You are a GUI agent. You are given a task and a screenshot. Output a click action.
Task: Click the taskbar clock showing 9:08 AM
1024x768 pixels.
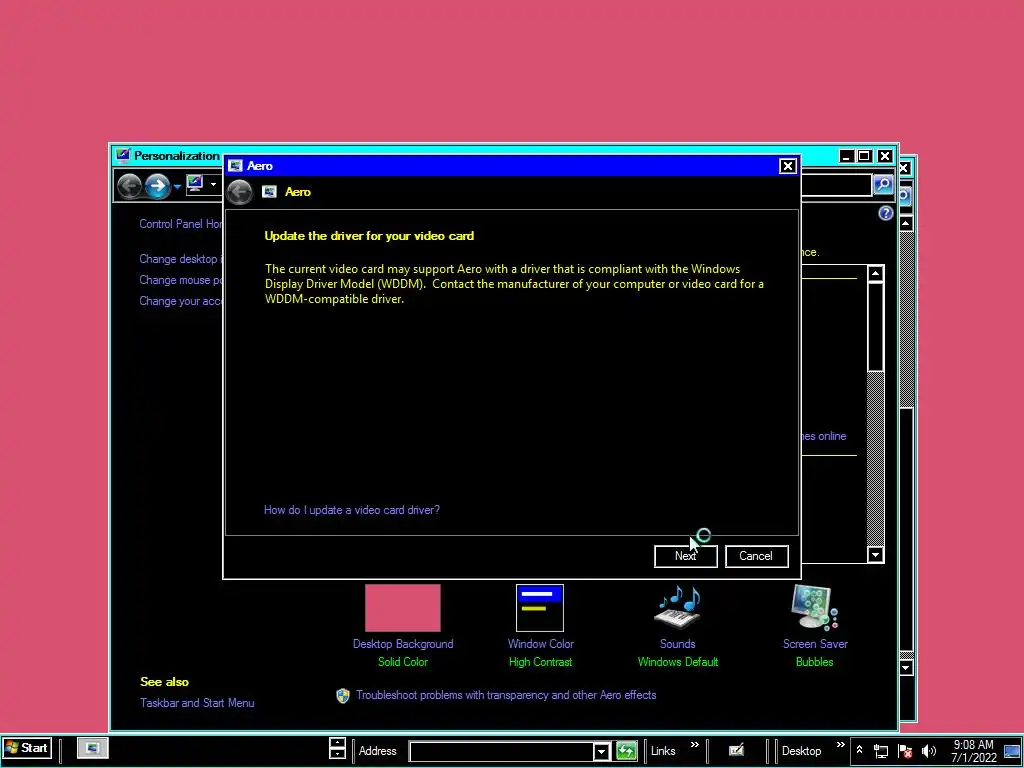tap(973, 751)
